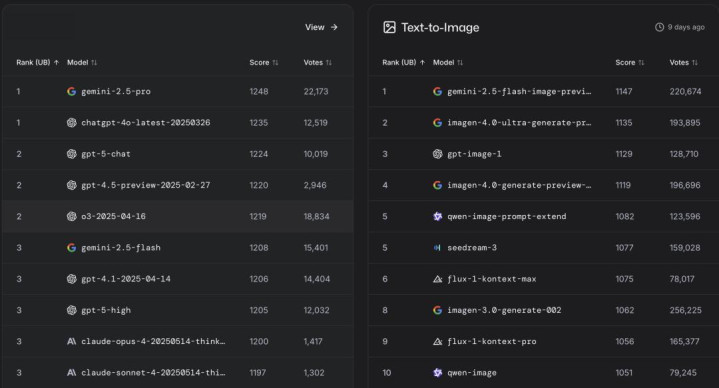Sort Text-to-Image table by Score column
Image resolution: width=719 pixels, height=388 pixels.
coord(630,62)
